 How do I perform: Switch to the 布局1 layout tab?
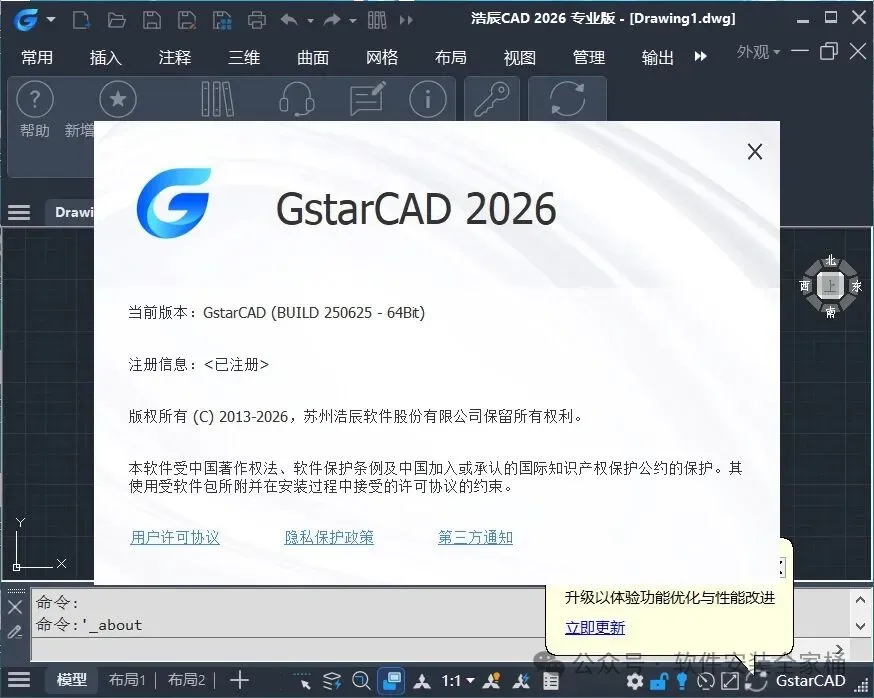127,680
